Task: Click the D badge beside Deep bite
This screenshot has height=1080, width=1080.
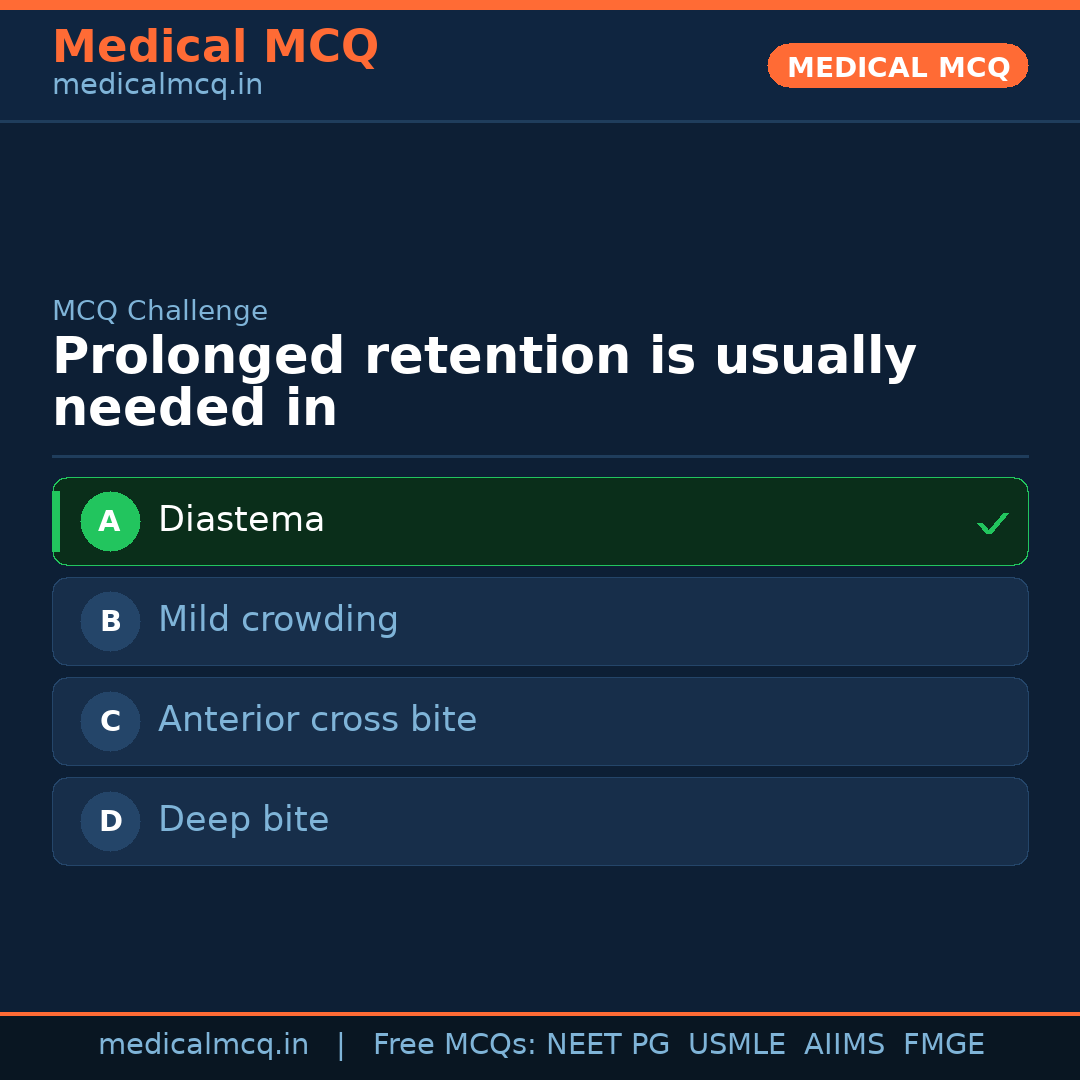Action: pyautogui.click(x=110, y=821)
